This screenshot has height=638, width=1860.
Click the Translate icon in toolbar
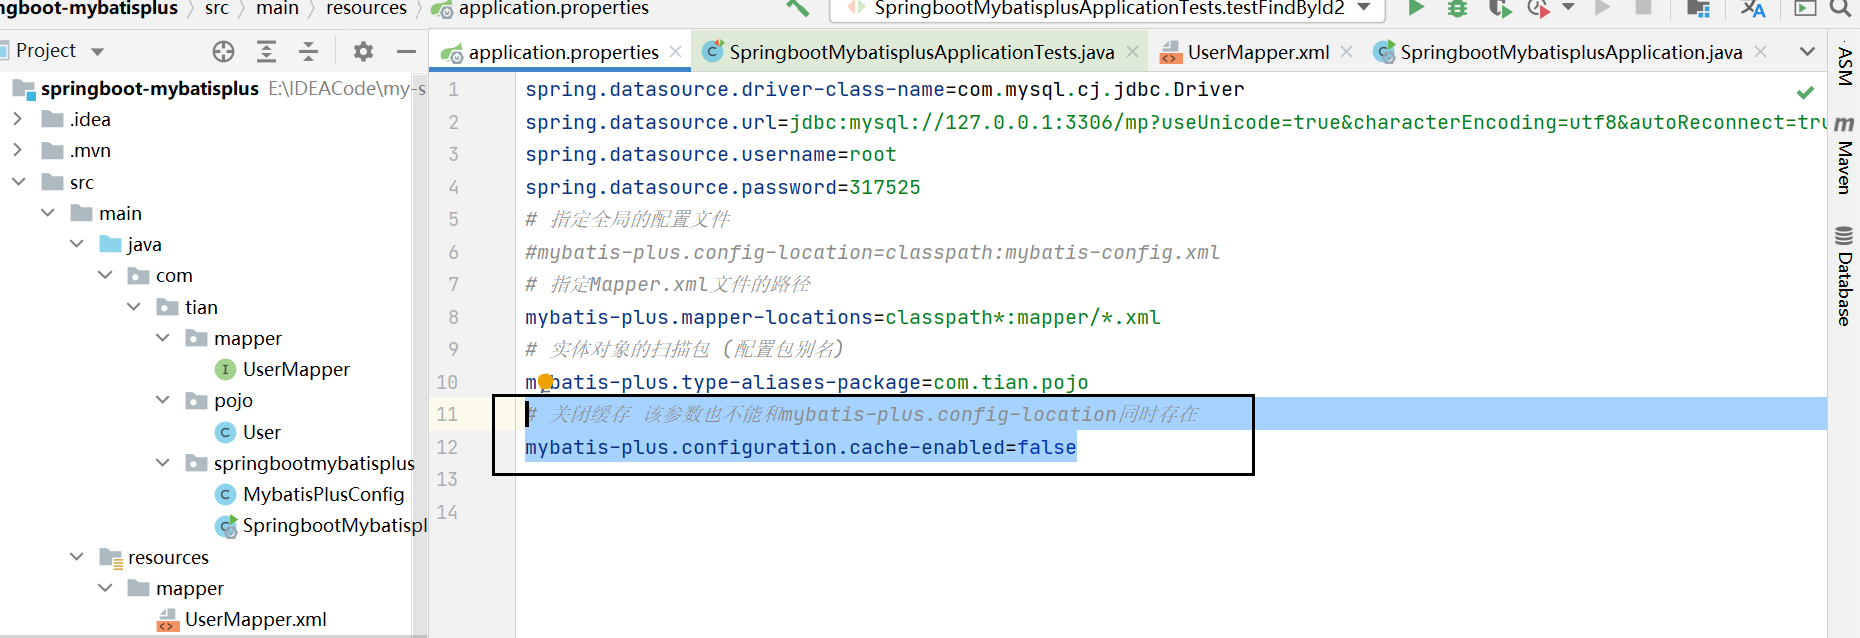[x=1752, y=8]
